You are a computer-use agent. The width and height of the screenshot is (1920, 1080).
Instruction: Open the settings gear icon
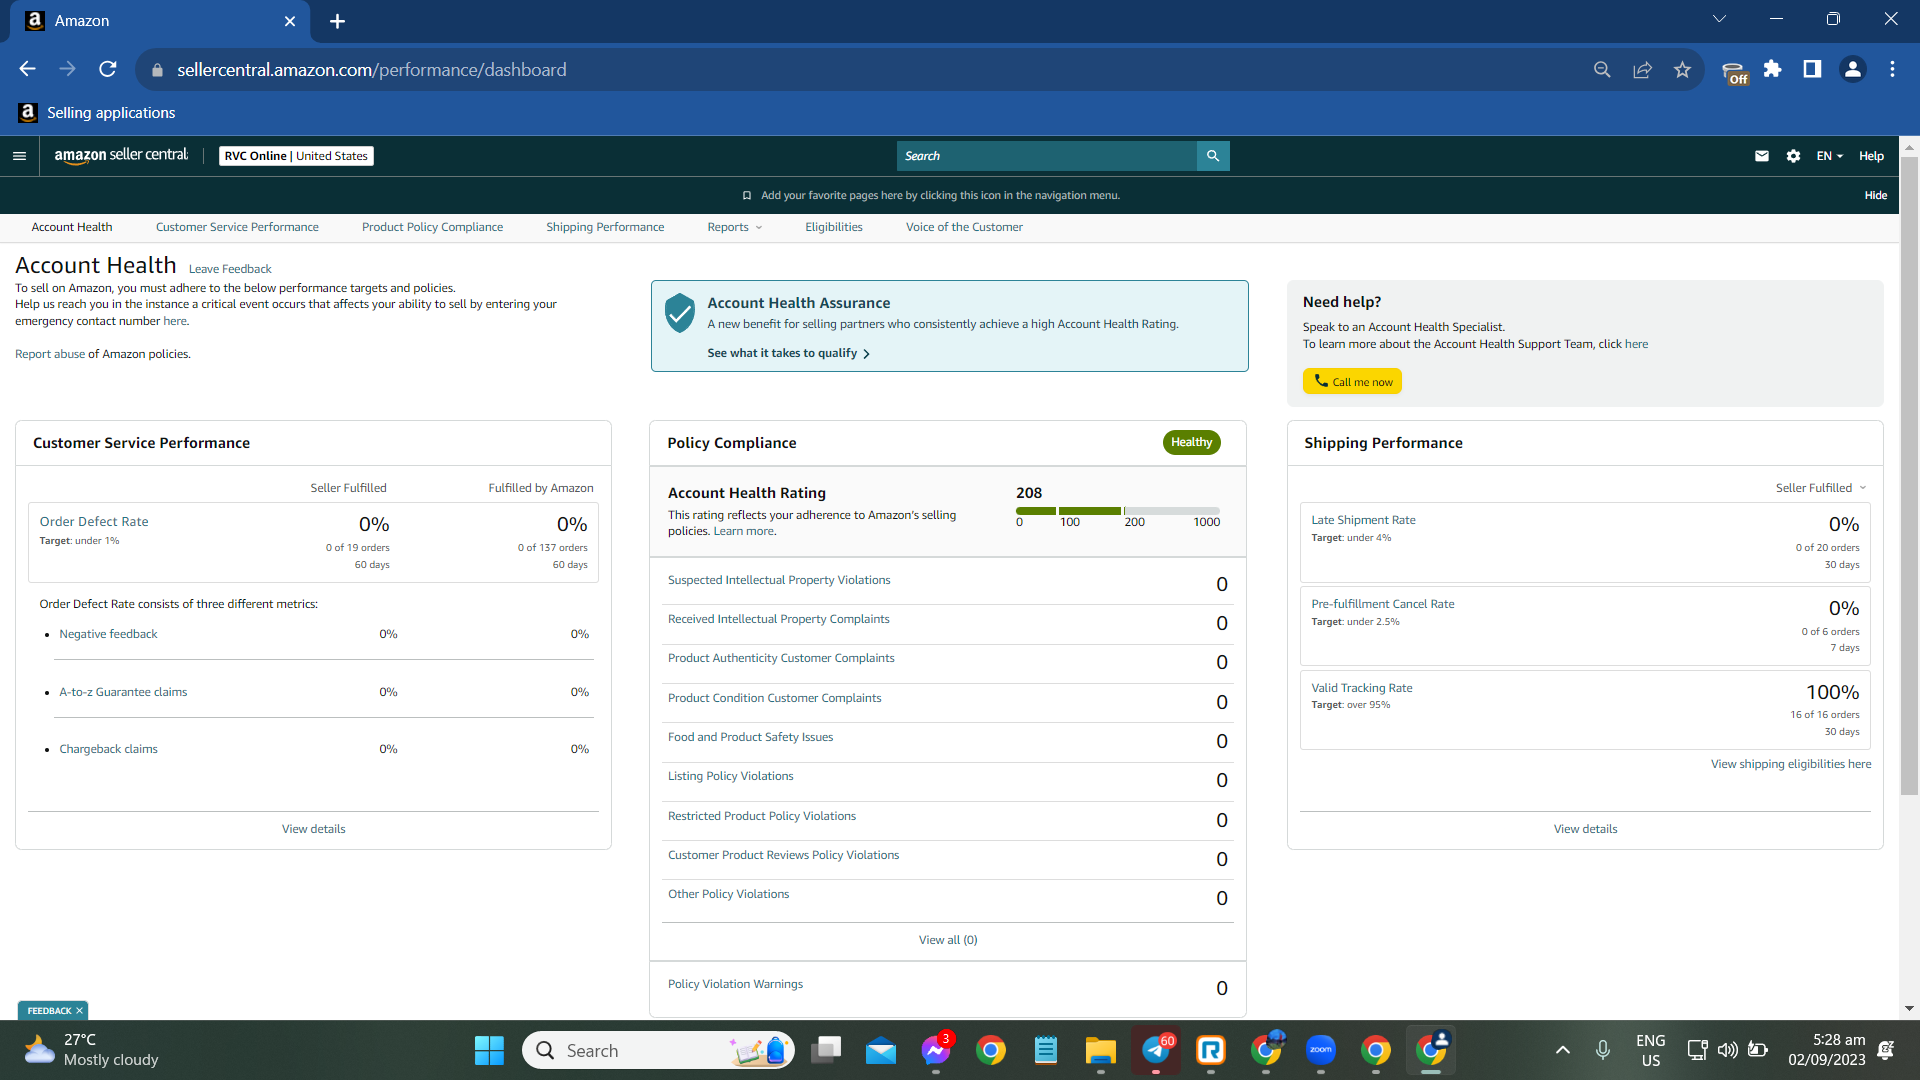tap(1793, 156)
